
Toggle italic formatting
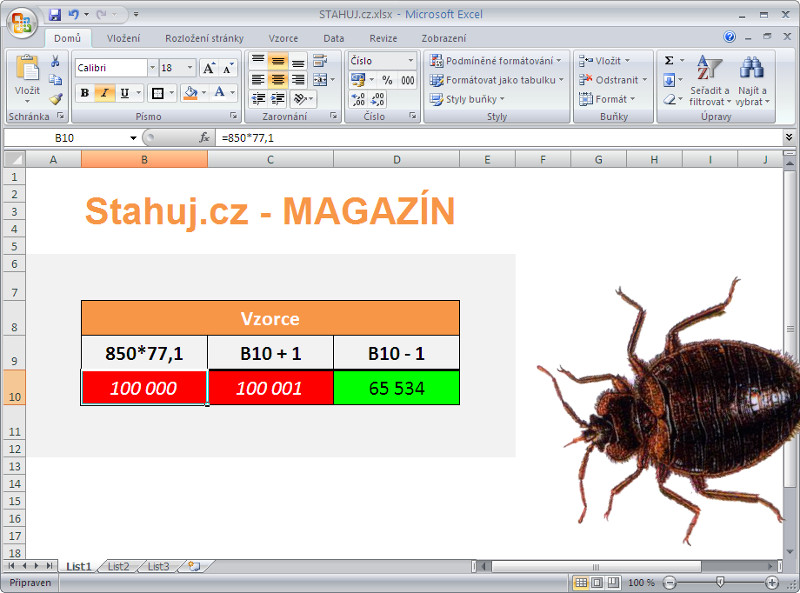105,93
